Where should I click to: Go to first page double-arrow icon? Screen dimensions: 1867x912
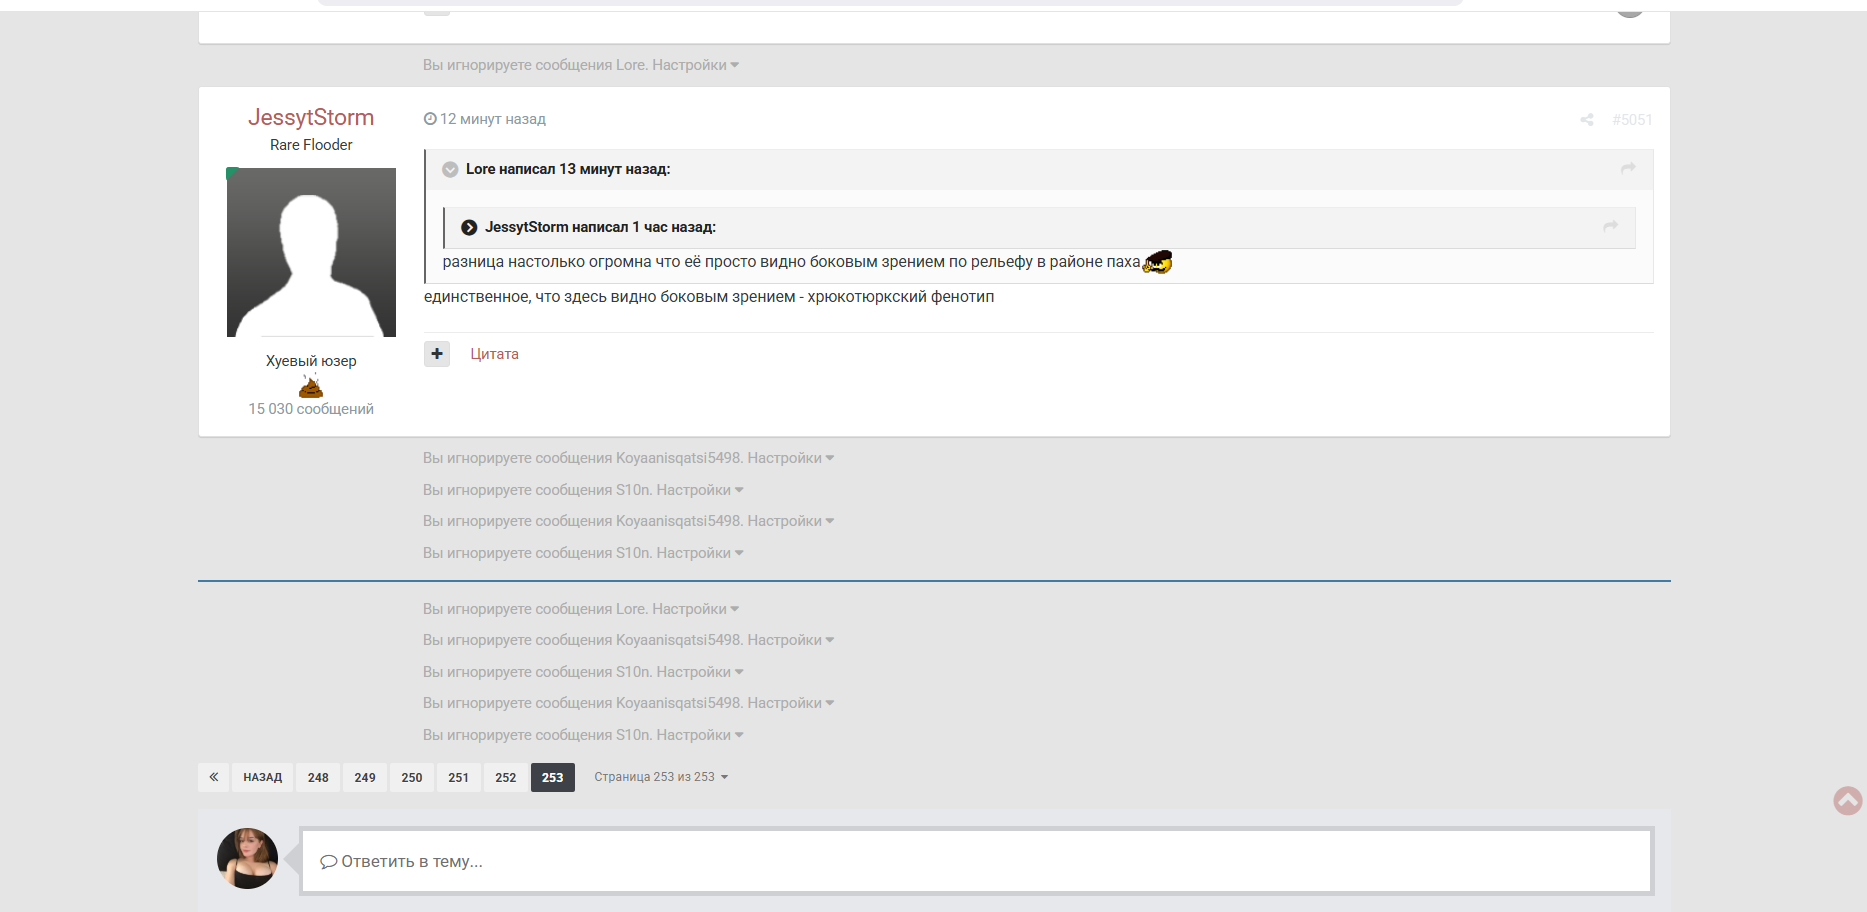pos(213,777)
